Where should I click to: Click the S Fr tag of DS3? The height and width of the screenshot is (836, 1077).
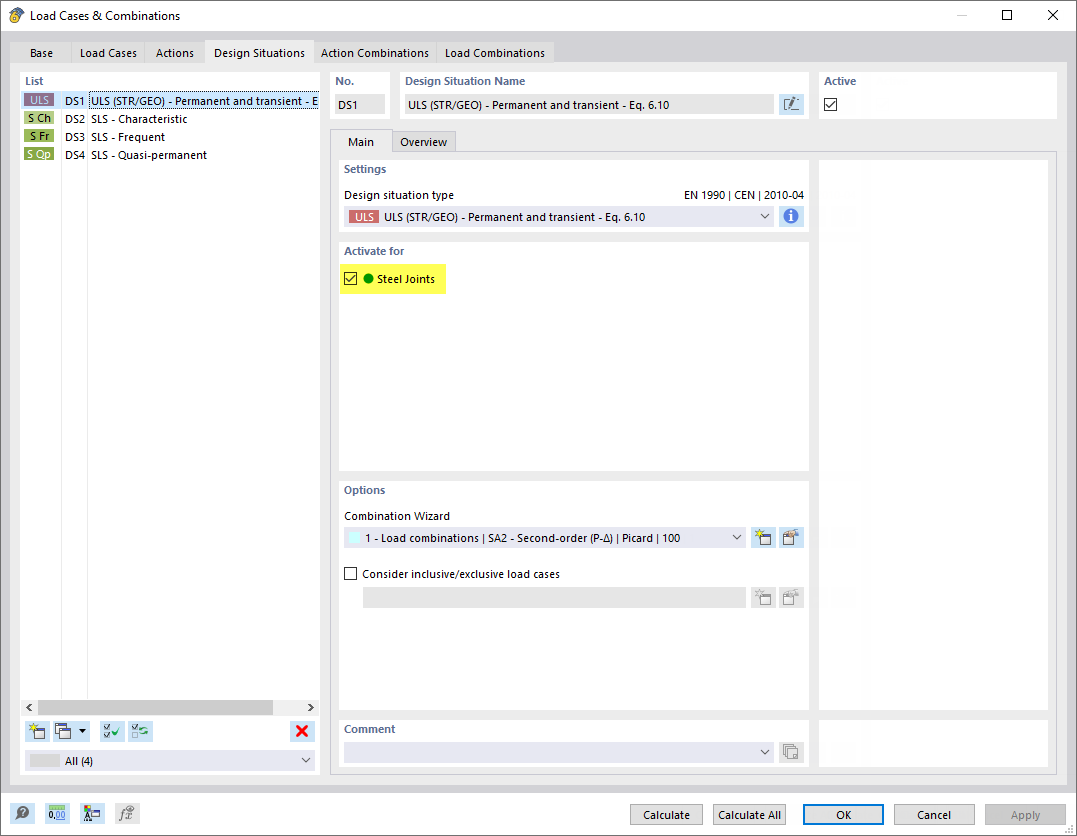pos(39,136)
